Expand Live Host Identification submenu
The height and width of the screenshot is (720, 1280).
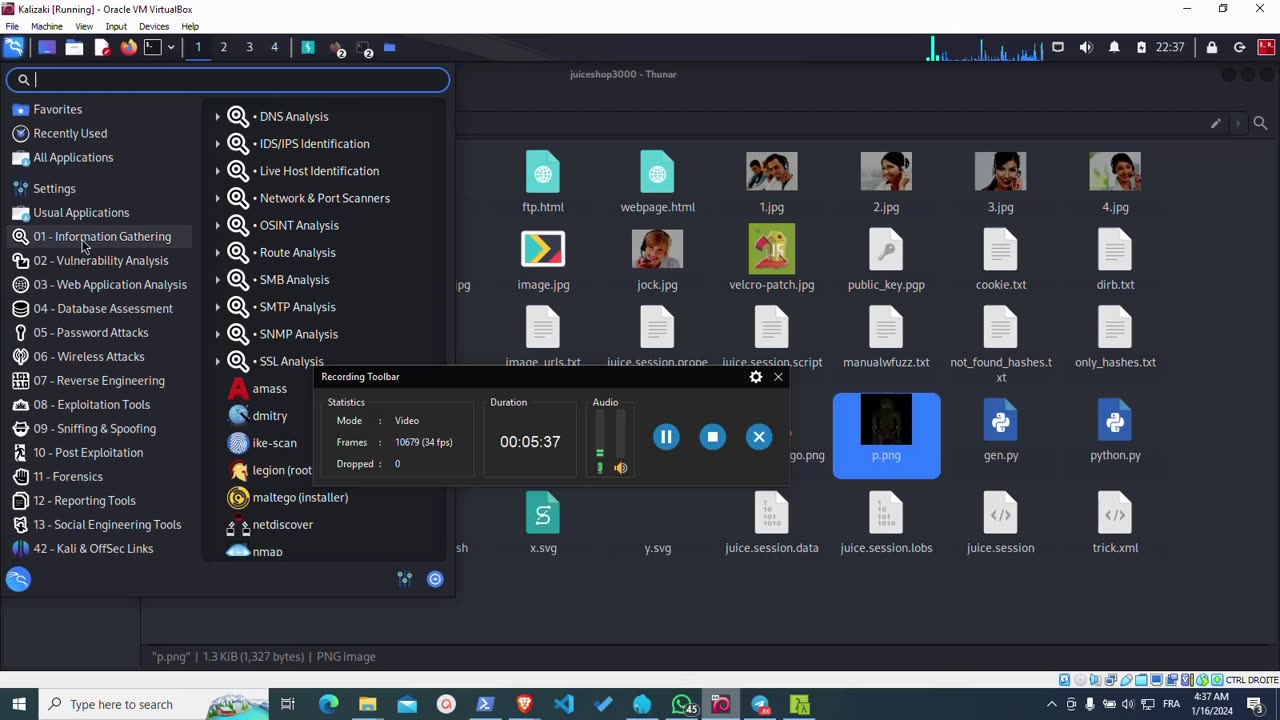297,171
